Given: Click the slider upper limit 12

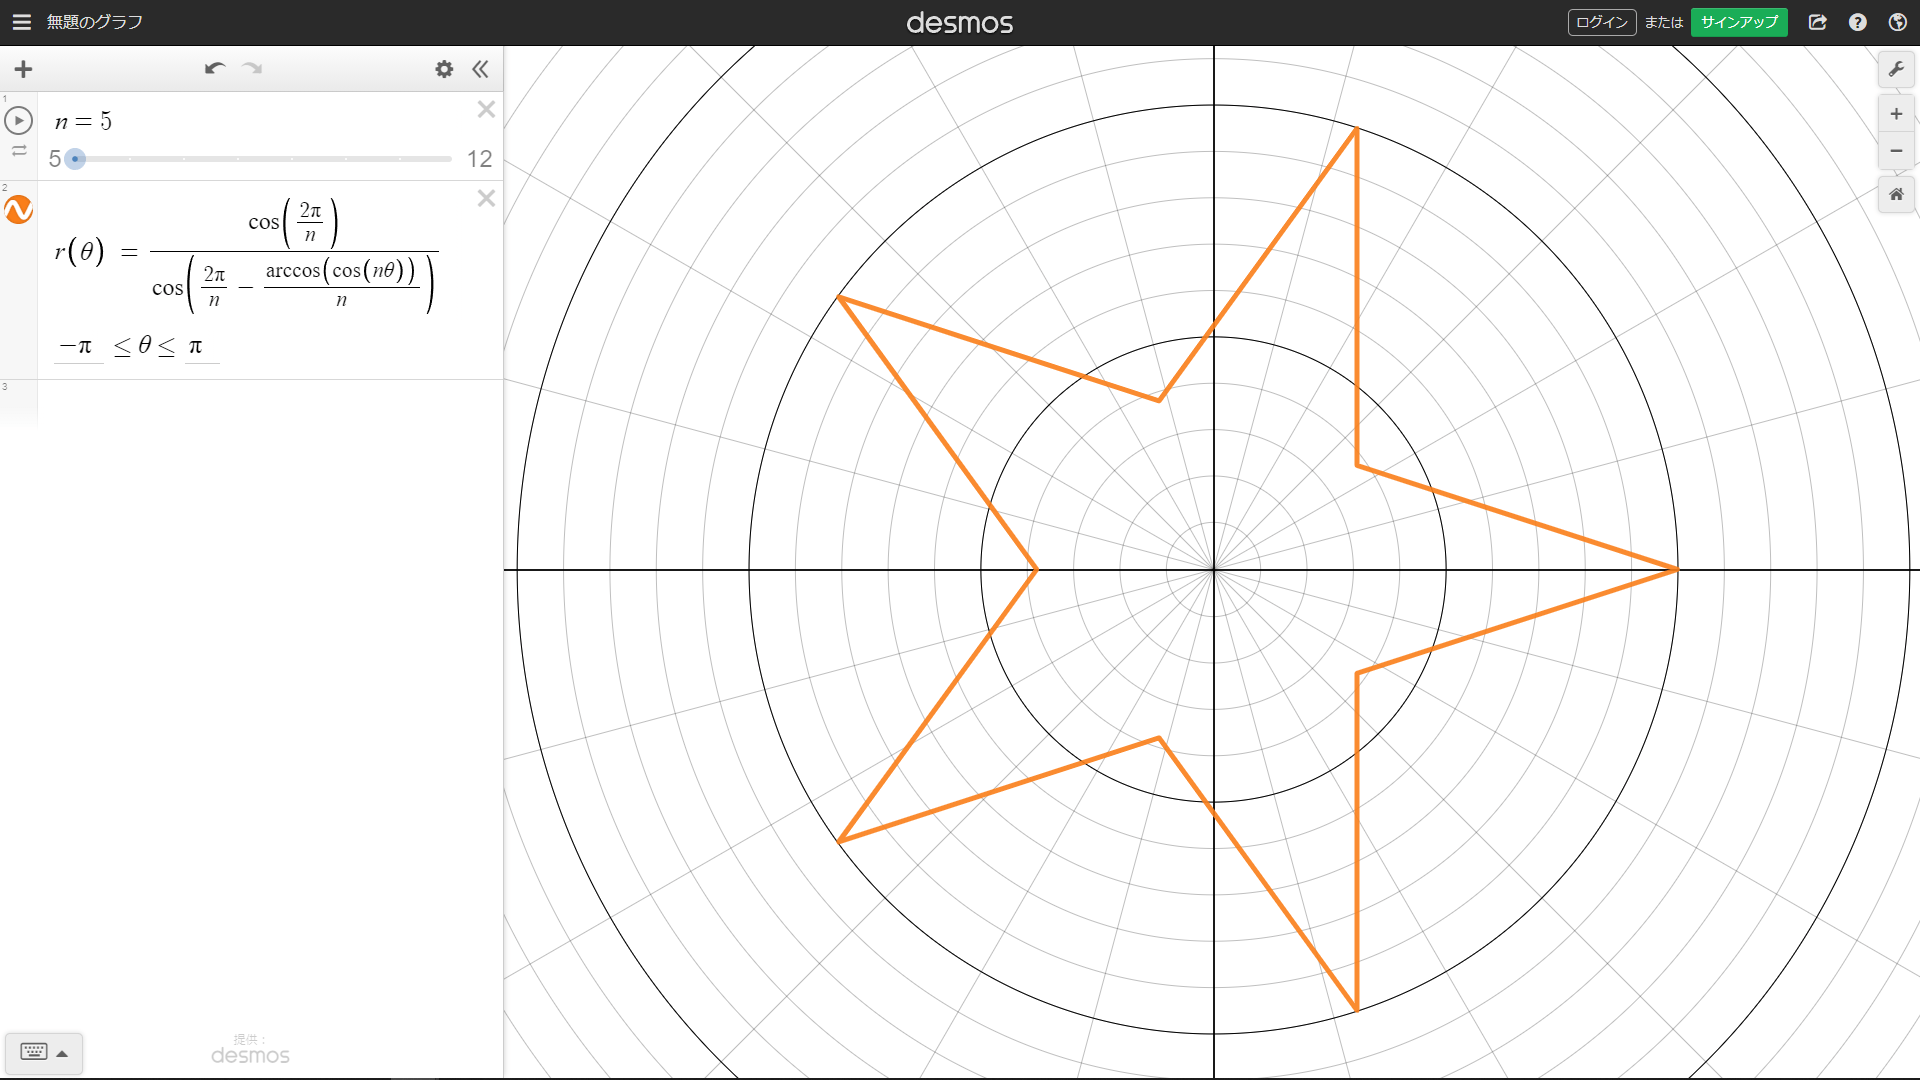Looking at the screenshot, I should pos(479,159).
